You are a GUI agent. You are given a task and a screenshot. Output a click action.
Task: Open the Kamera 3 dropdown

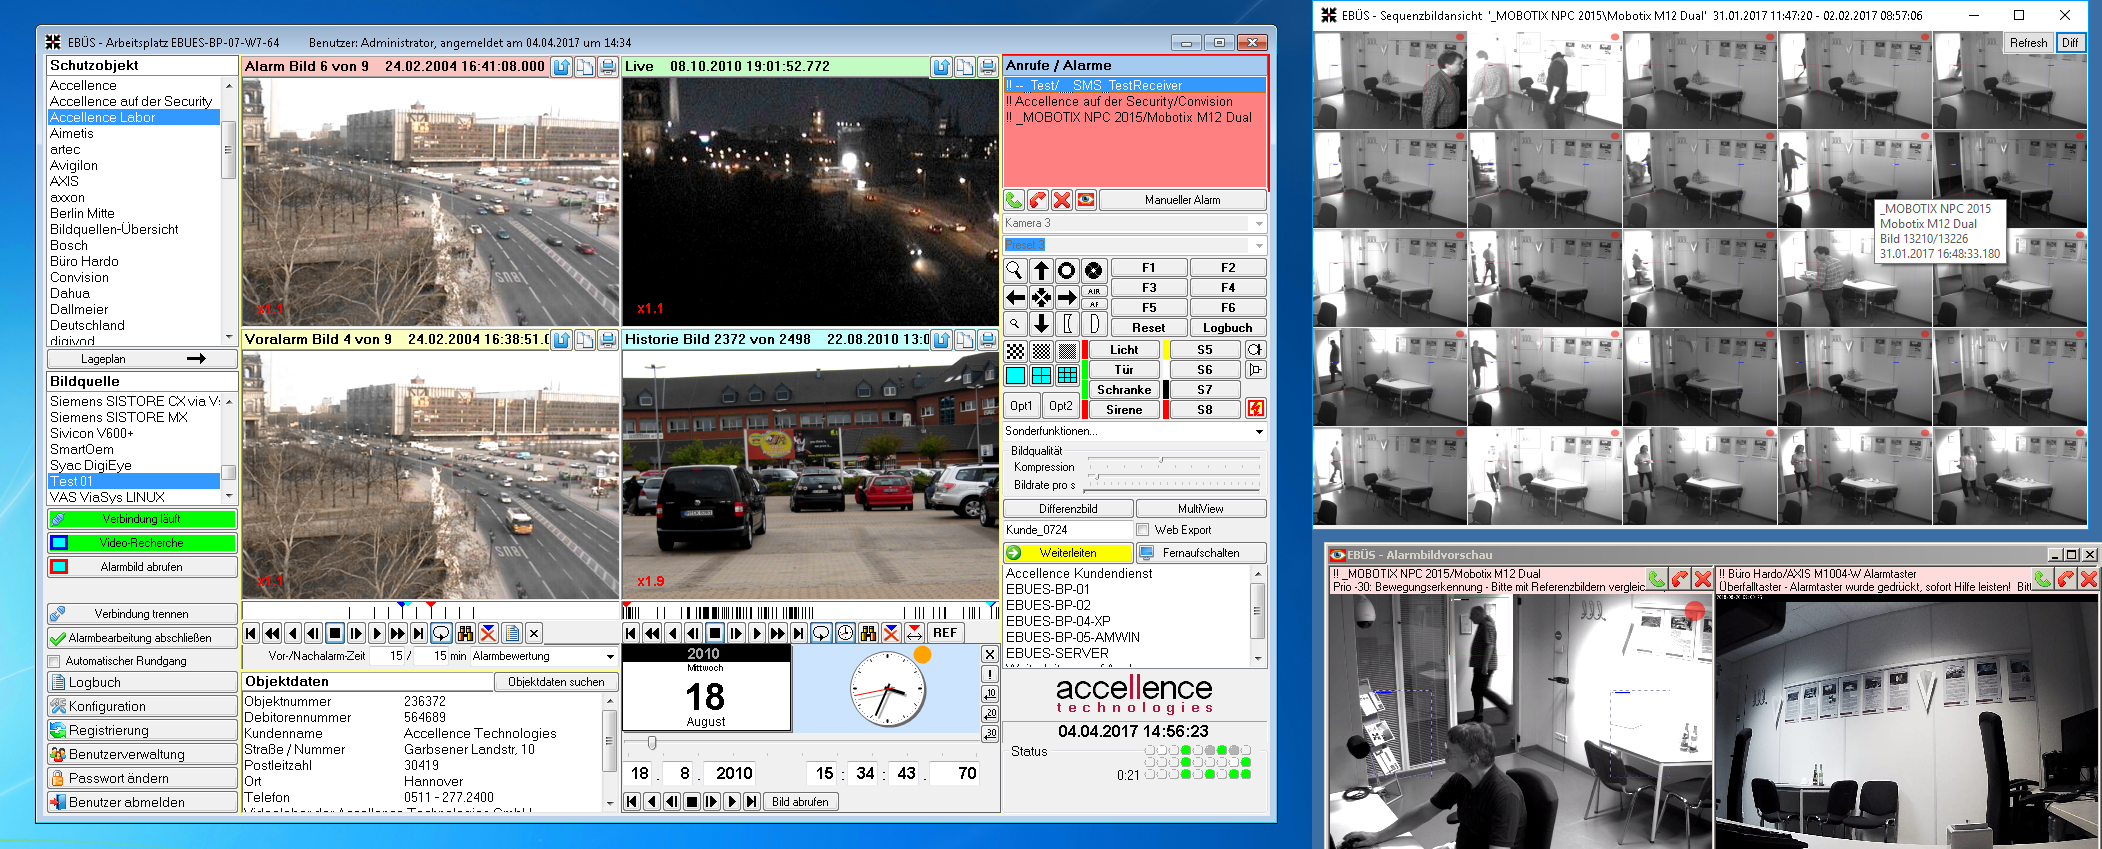tap(1259, 223)
